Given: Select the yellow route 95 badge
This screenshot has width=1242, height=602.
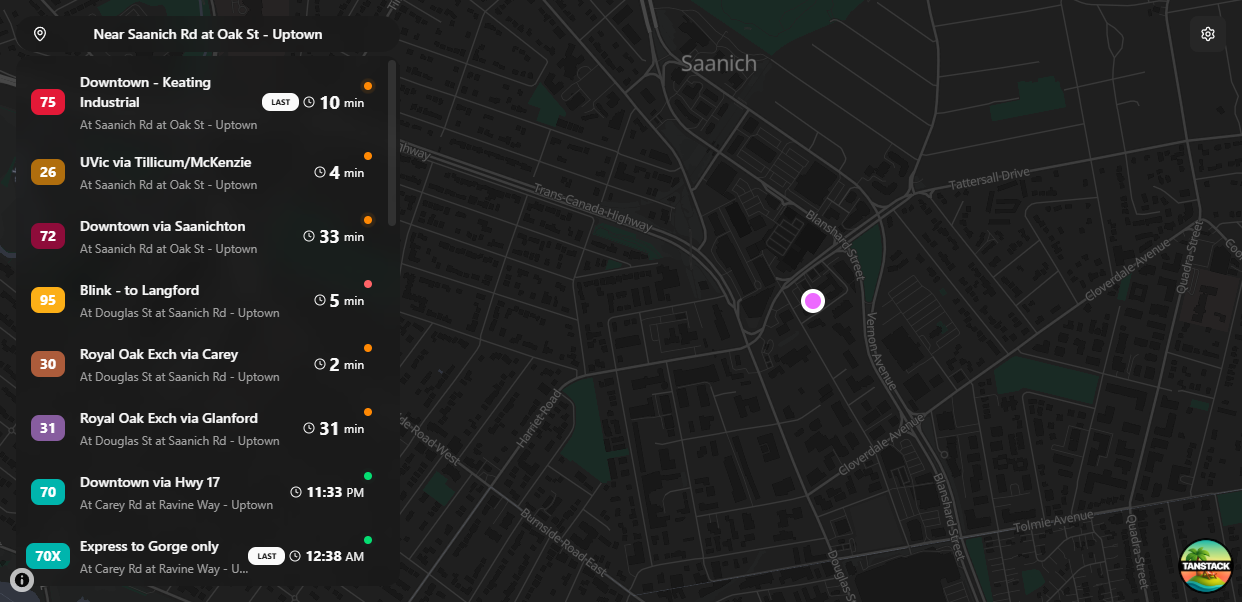Looking at the screenshot, I should (48, 301).
